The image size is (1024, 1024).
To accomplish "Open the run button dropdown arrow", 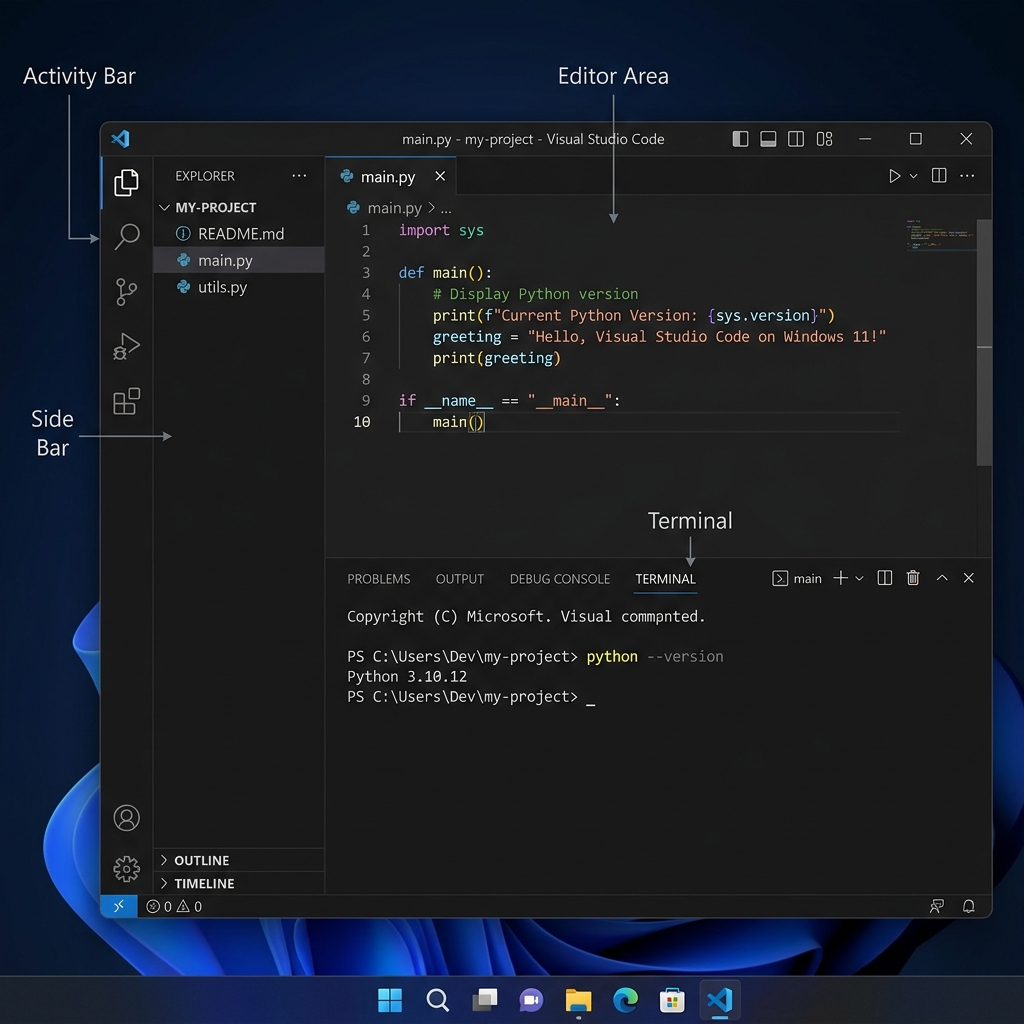I will click(x=914, y=176).
